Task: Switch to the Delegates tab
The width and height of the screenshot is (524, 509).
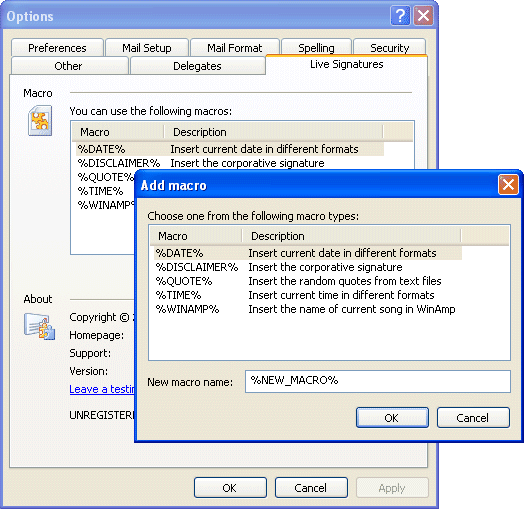Action: coord(197,66)
